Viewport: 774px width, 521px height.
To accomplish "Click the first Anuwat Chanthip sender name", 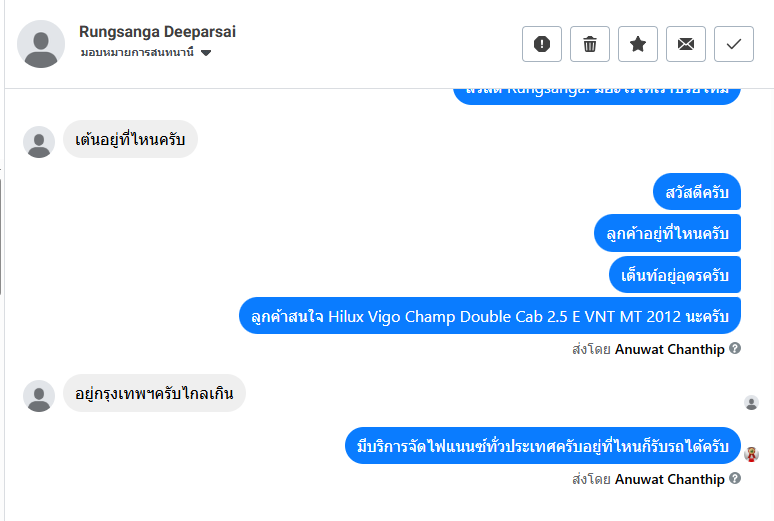I will click(669, 349).
